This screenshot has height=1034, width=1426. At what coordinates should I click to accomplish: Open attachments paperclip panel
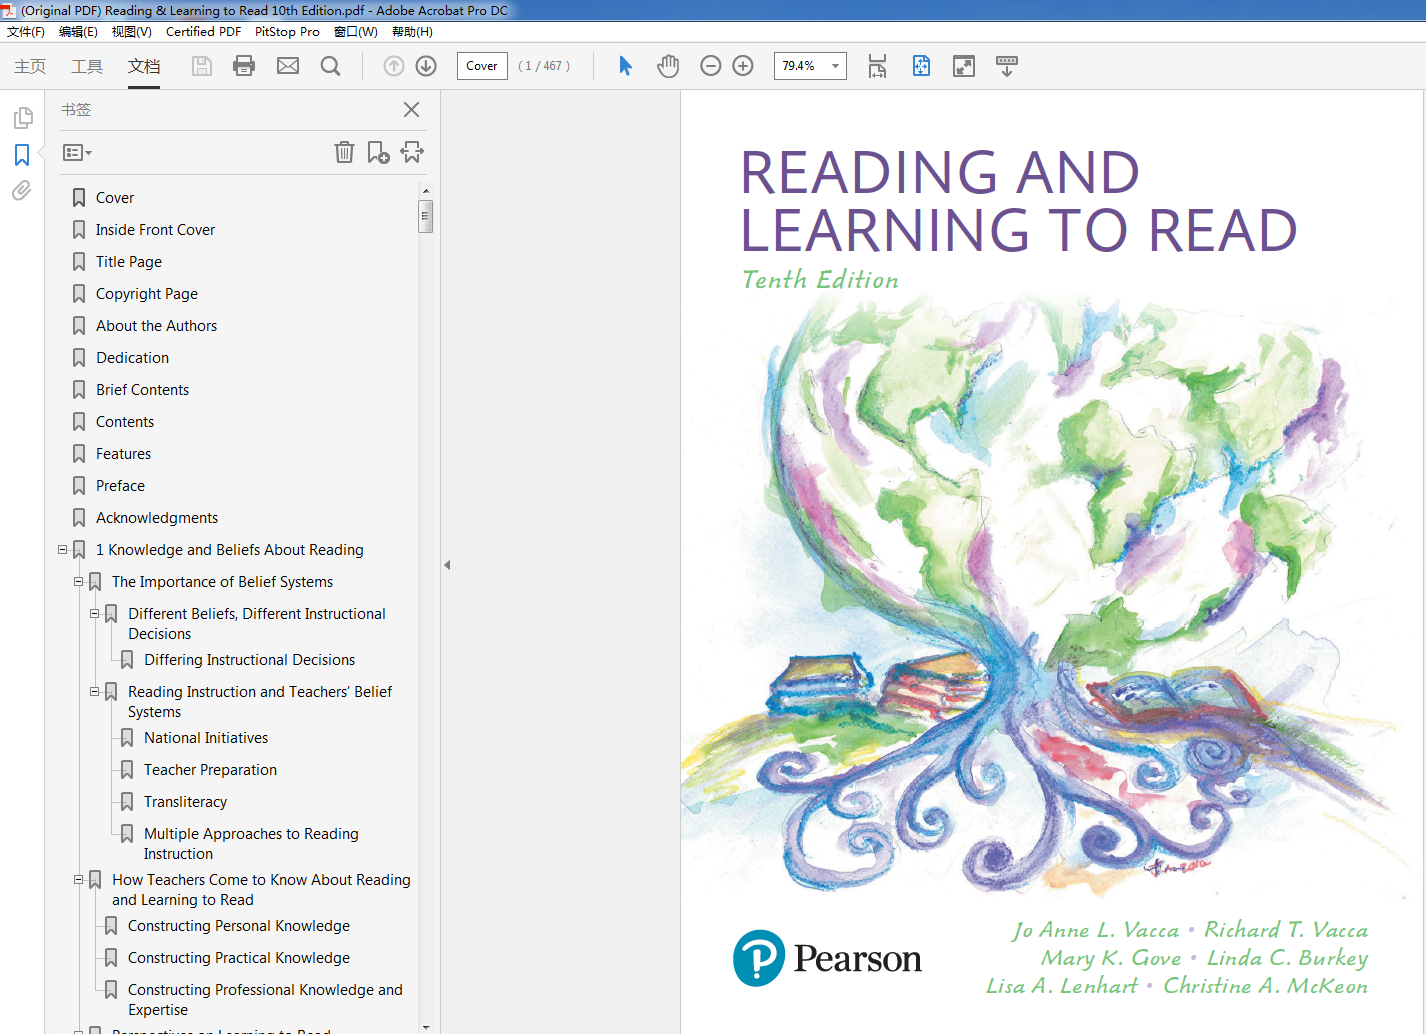click(x=22, y=190)
